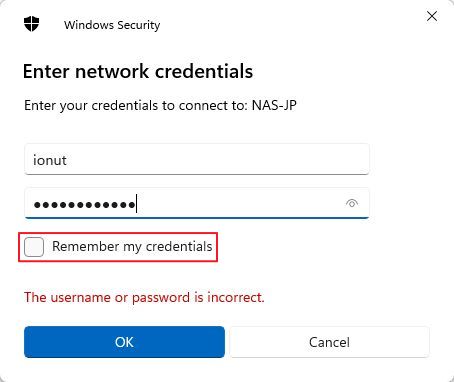Focus the username field containing ionut
454x382 pixels.
(197, 159)
